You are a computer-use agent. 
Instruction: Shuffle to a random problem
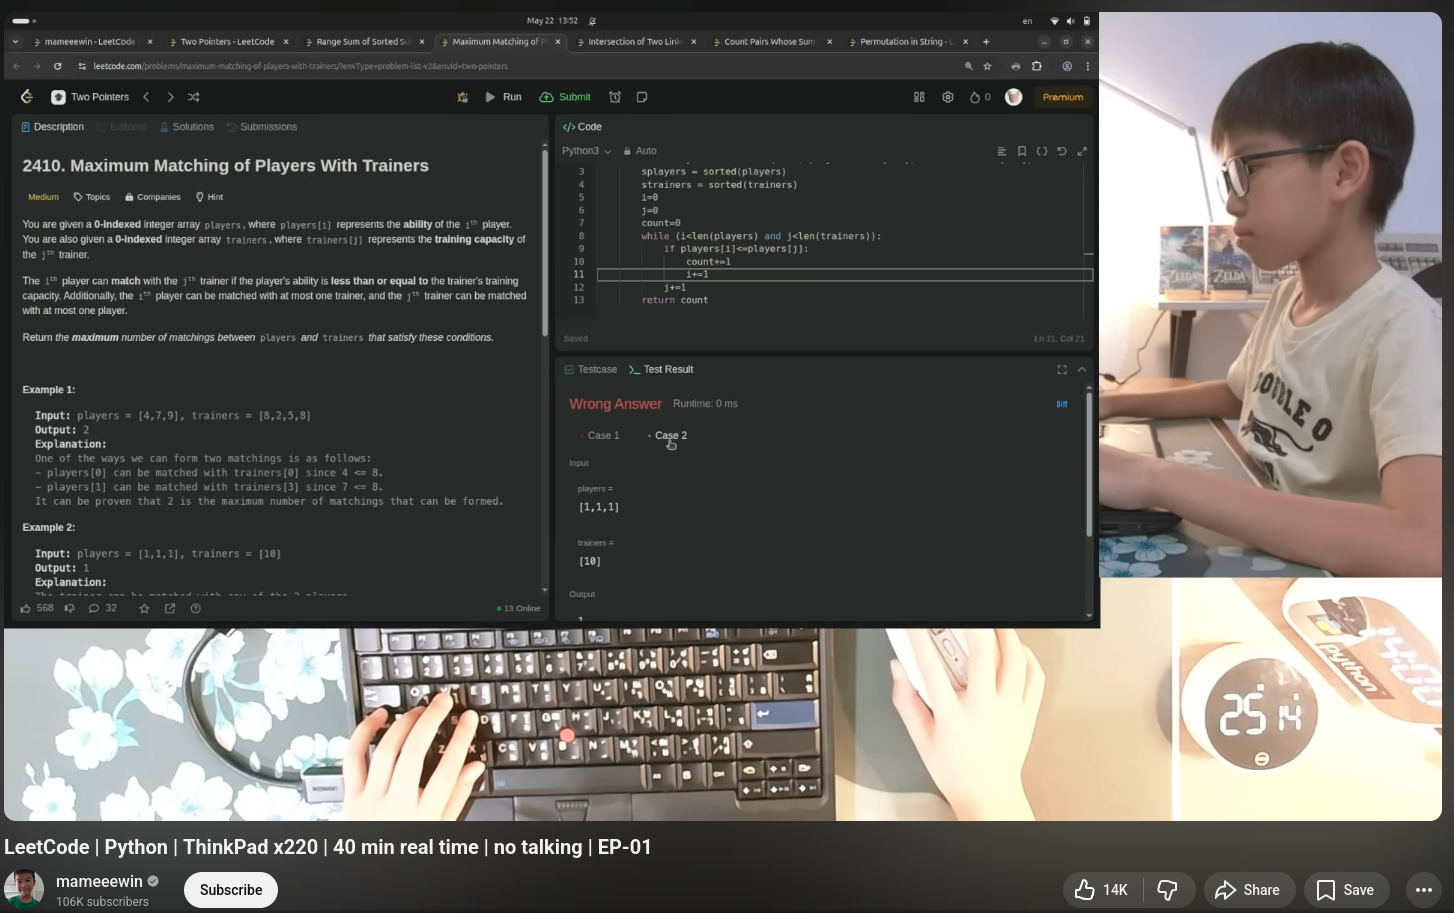click(x=194, y=97)
